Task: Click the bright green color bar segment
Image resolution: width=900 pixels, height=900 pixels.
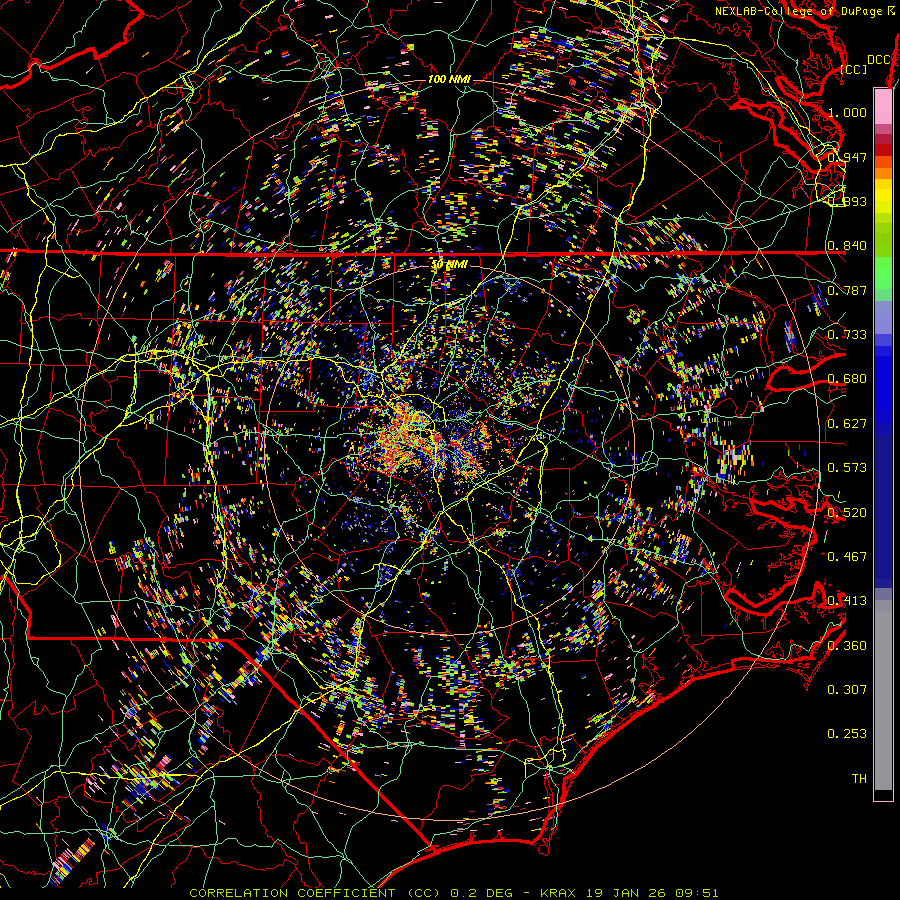Action: point(883,274)
